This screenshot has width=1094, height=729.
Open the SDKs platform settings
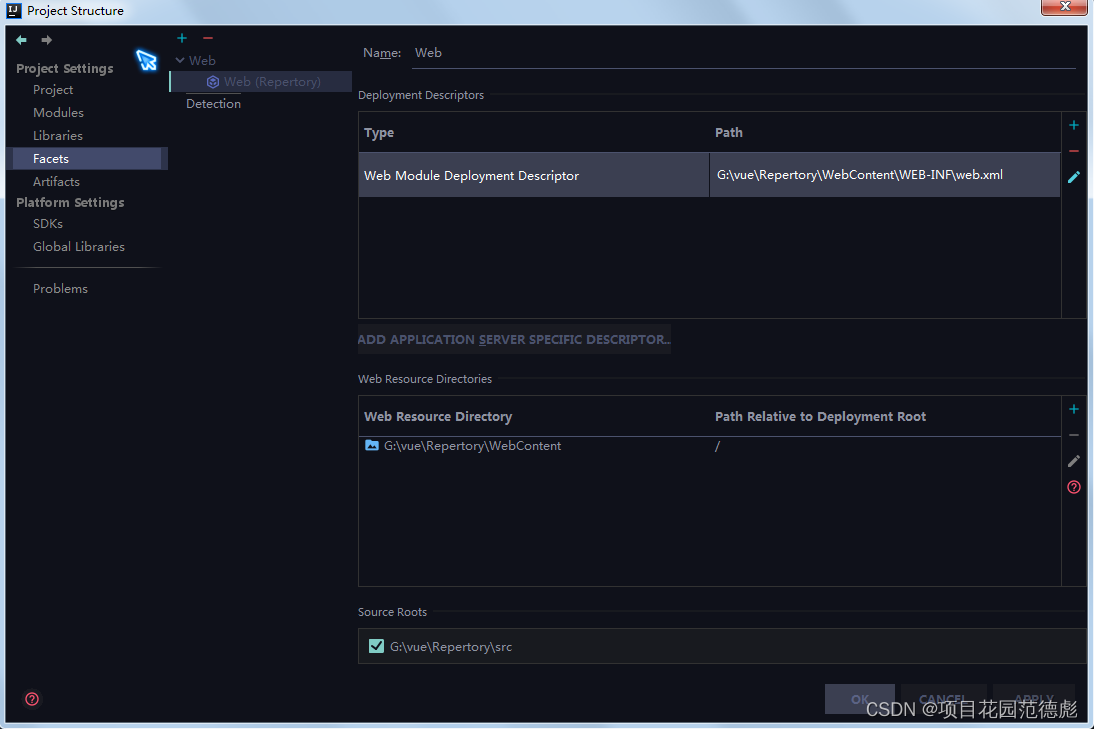coord(47,223)
